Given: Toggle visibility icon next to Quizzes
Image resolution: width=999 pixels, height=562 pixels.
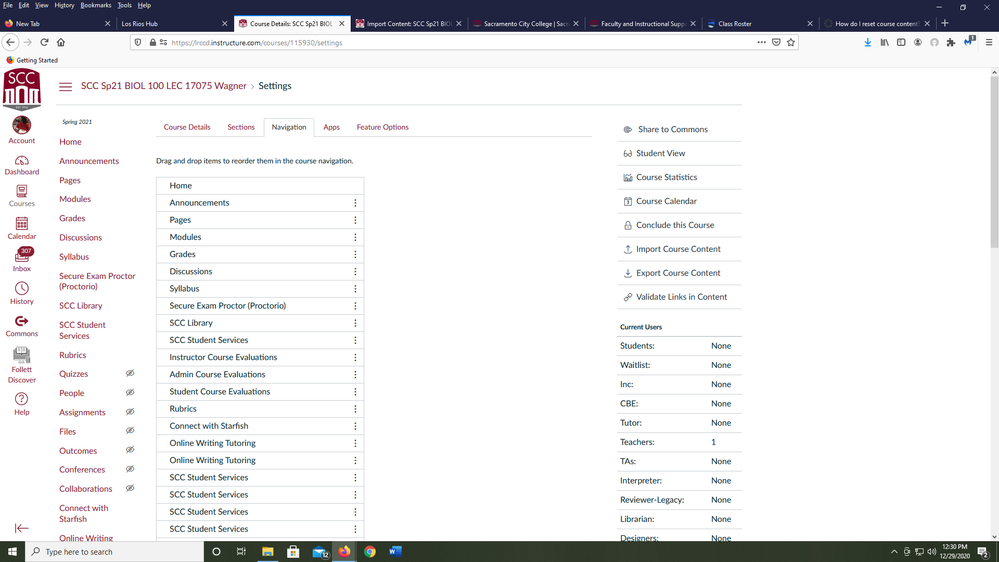Looking at the screenshot, I should pyautogui.click(x=130, y=373).
